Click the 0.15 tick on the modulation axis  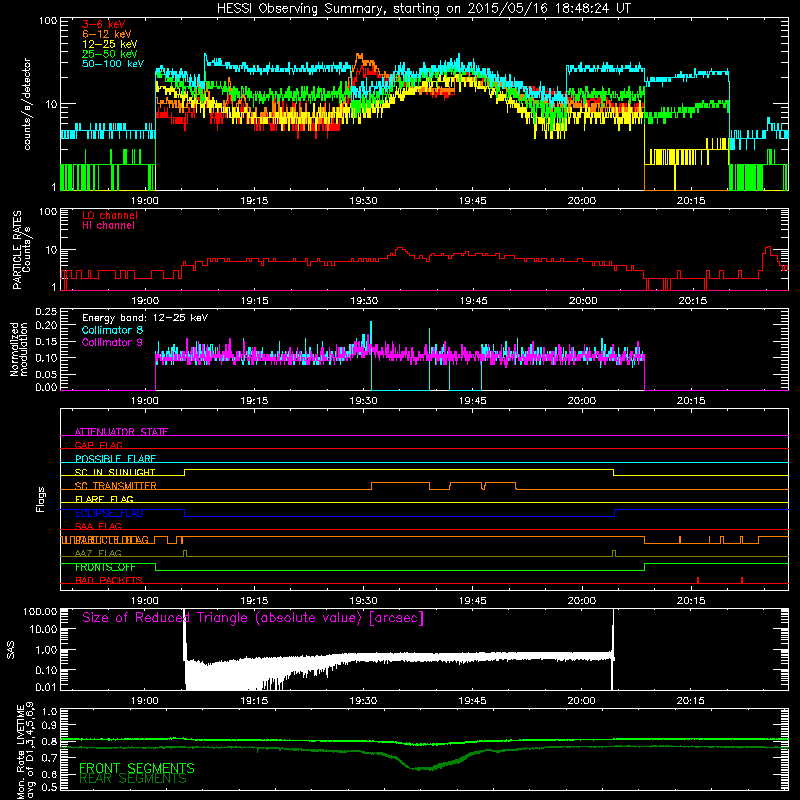46,341
